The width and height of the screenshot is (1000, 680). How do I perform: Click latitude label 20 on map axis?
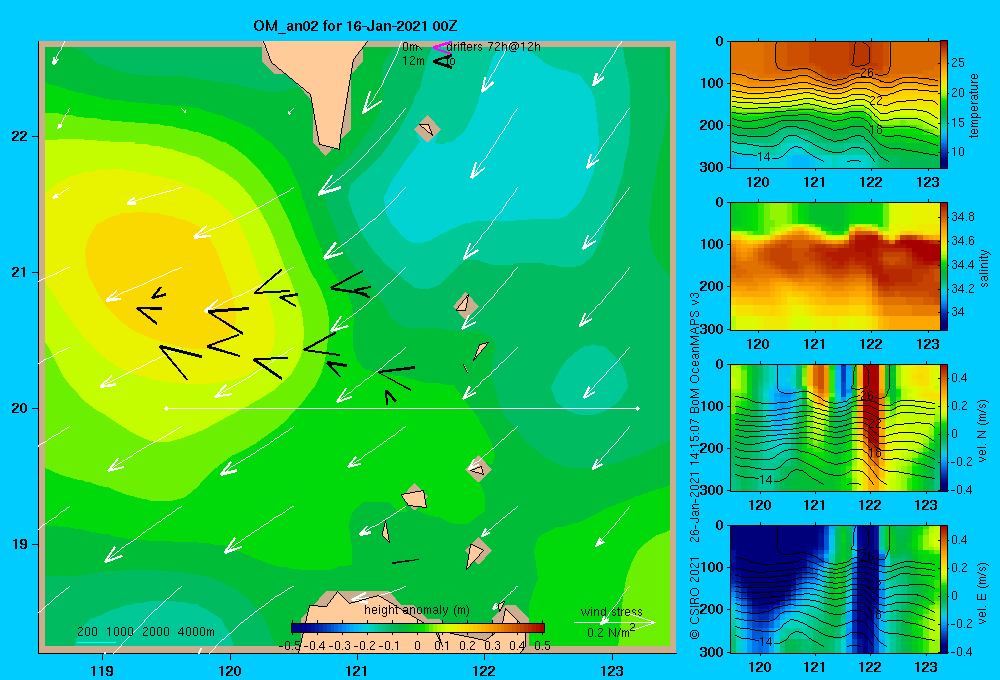tap(20, 408)
